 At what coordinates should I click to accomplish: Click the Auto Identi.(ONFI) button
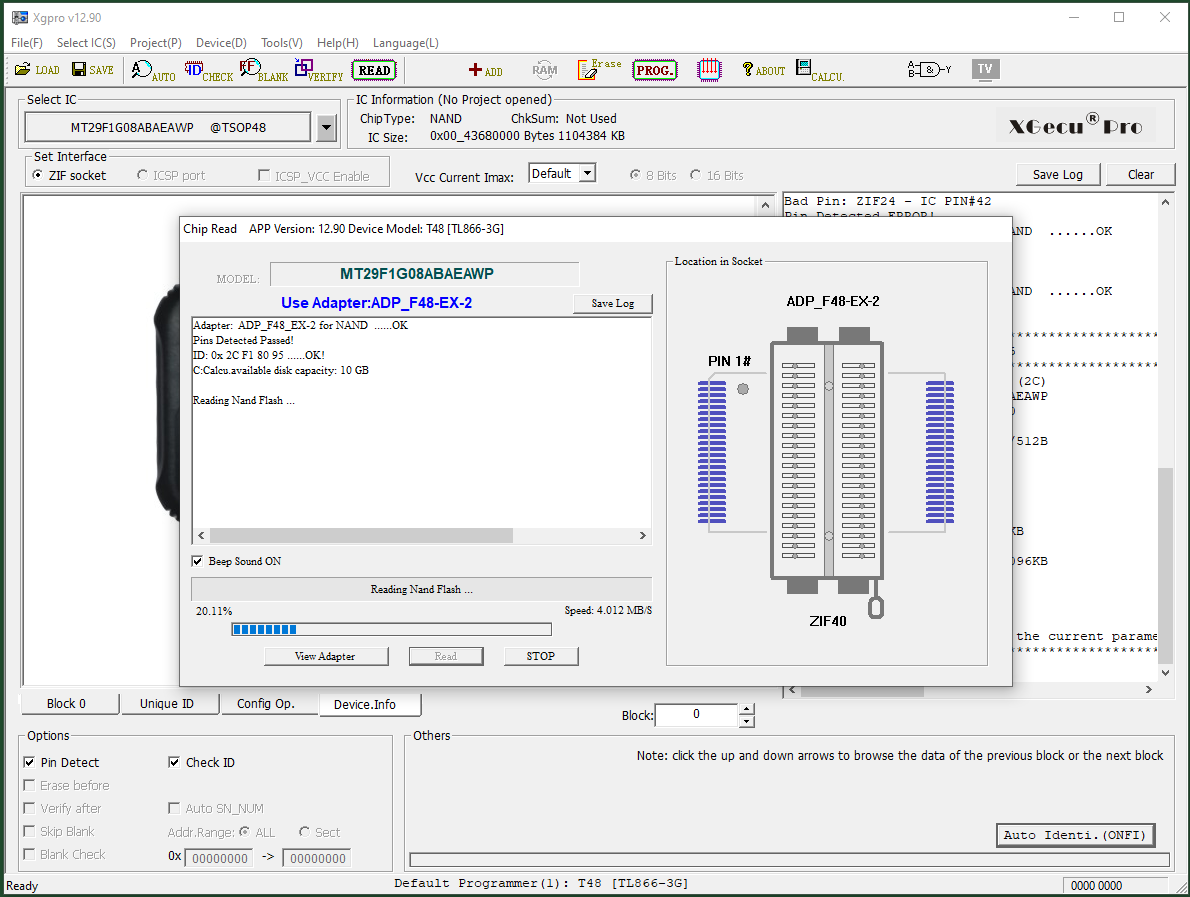point(1075,835)
